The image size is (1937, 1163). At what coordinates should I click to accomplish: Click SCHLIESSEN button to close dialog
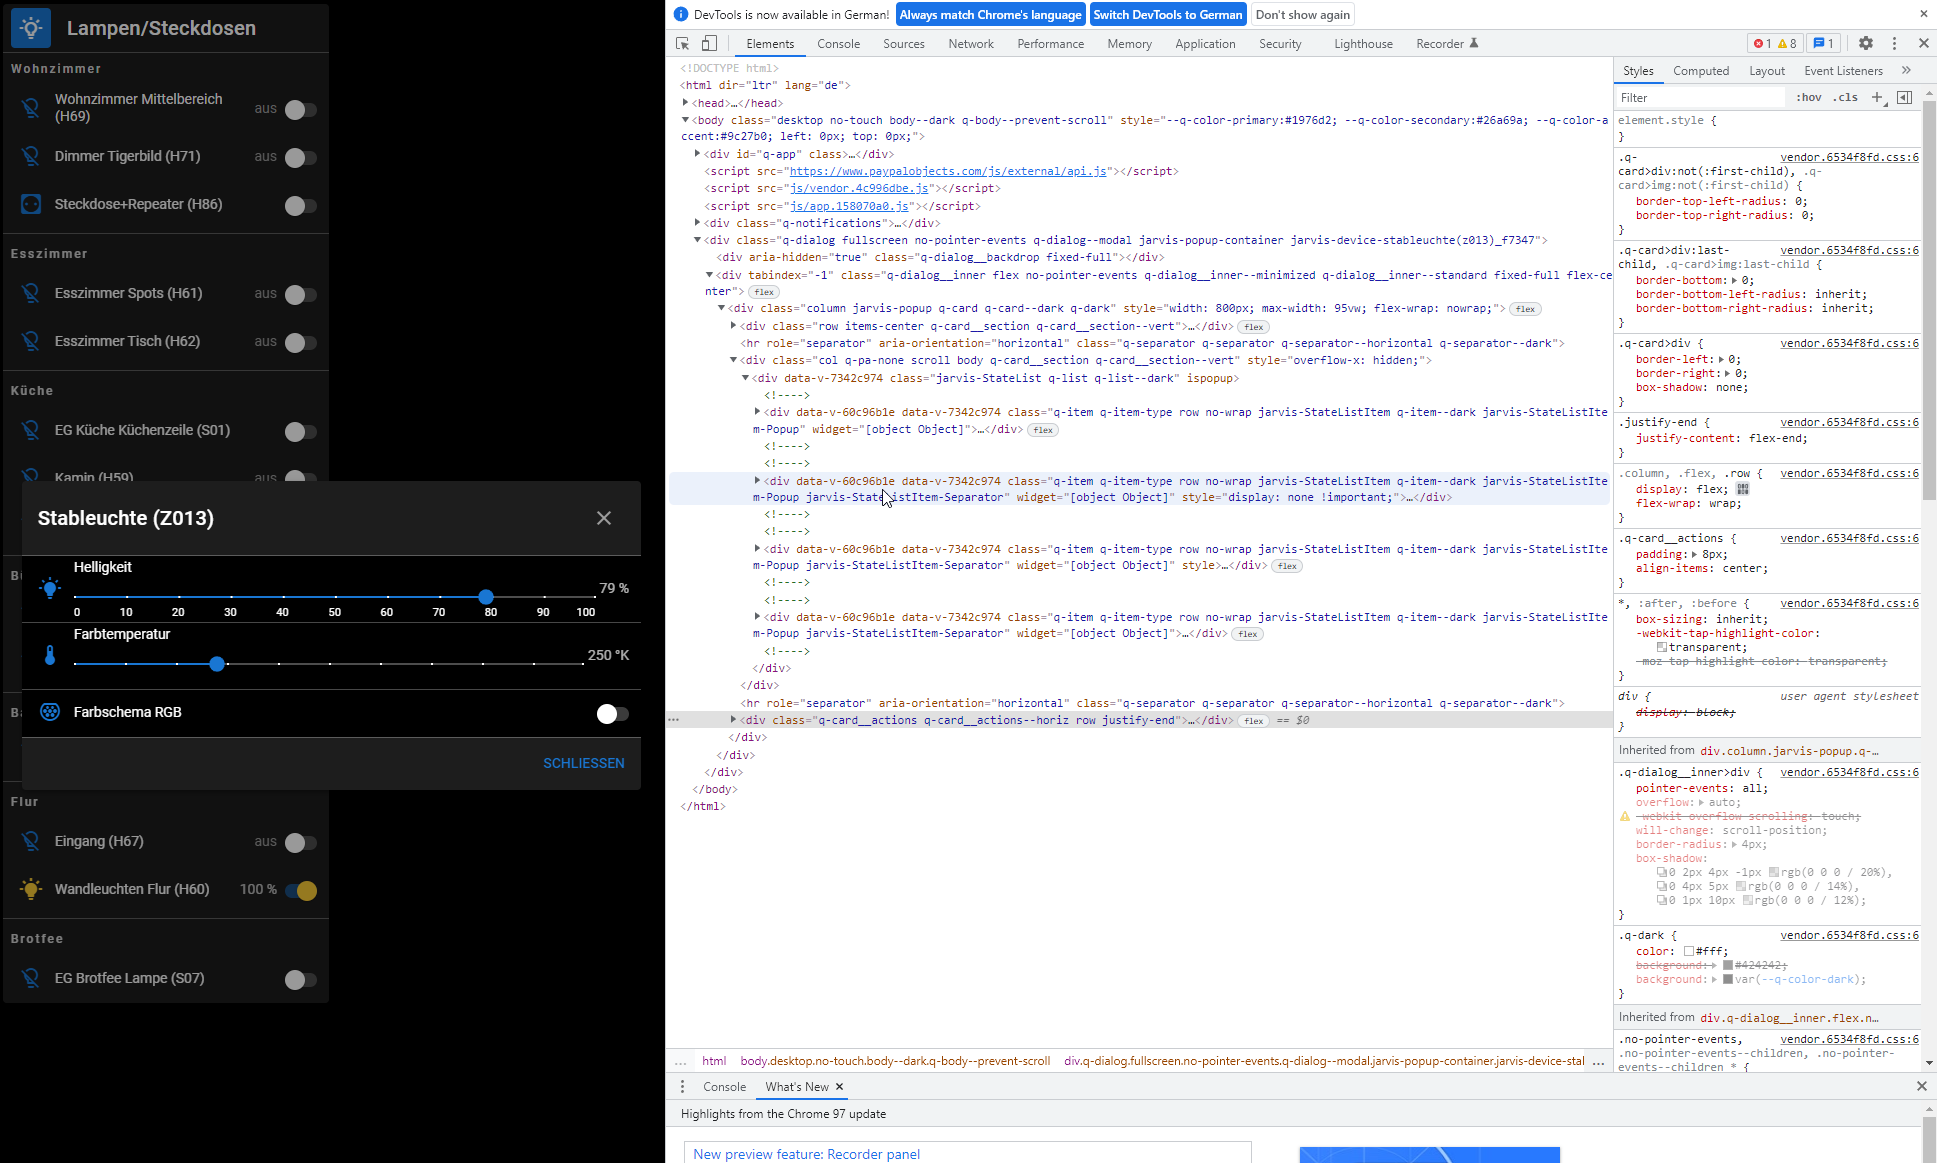pos(584,762)
